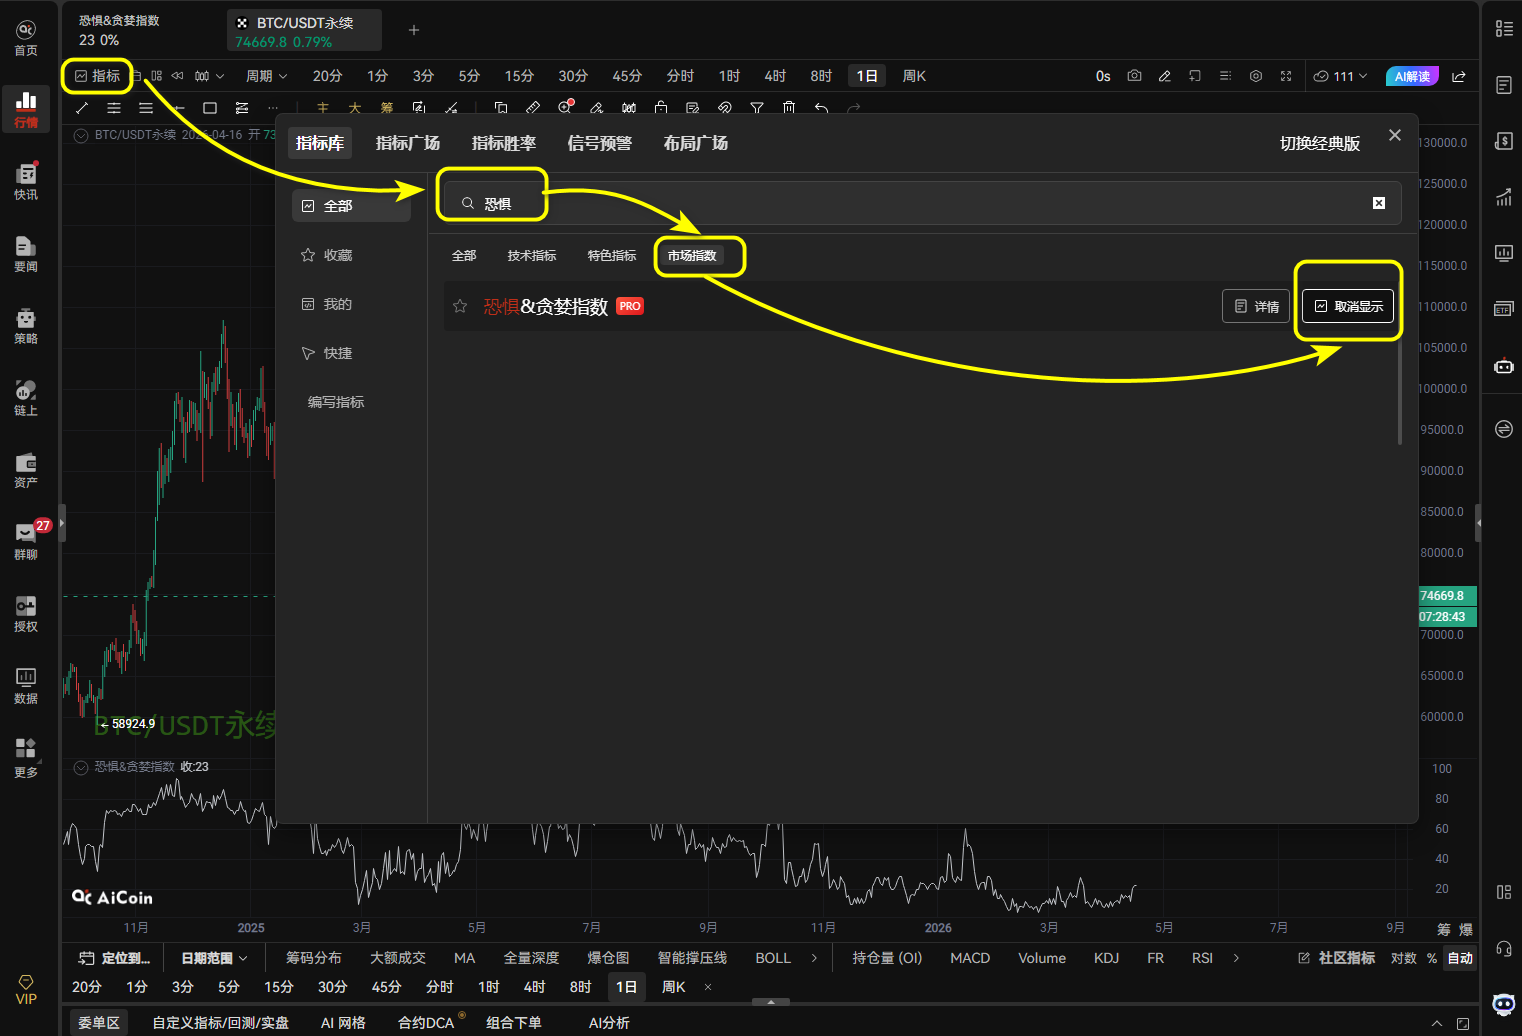Click the trash delete icon in drawing toolbar
Image resolution: width=1522 pixels, height=1036 pixels.
pos(789,108)
